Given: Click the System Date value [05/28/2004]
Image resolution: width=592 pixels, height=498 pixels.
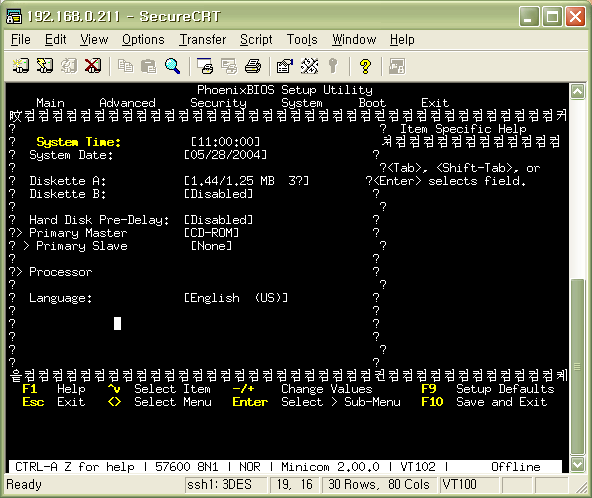Looking at the screenshot, I should tap(225, 155).
